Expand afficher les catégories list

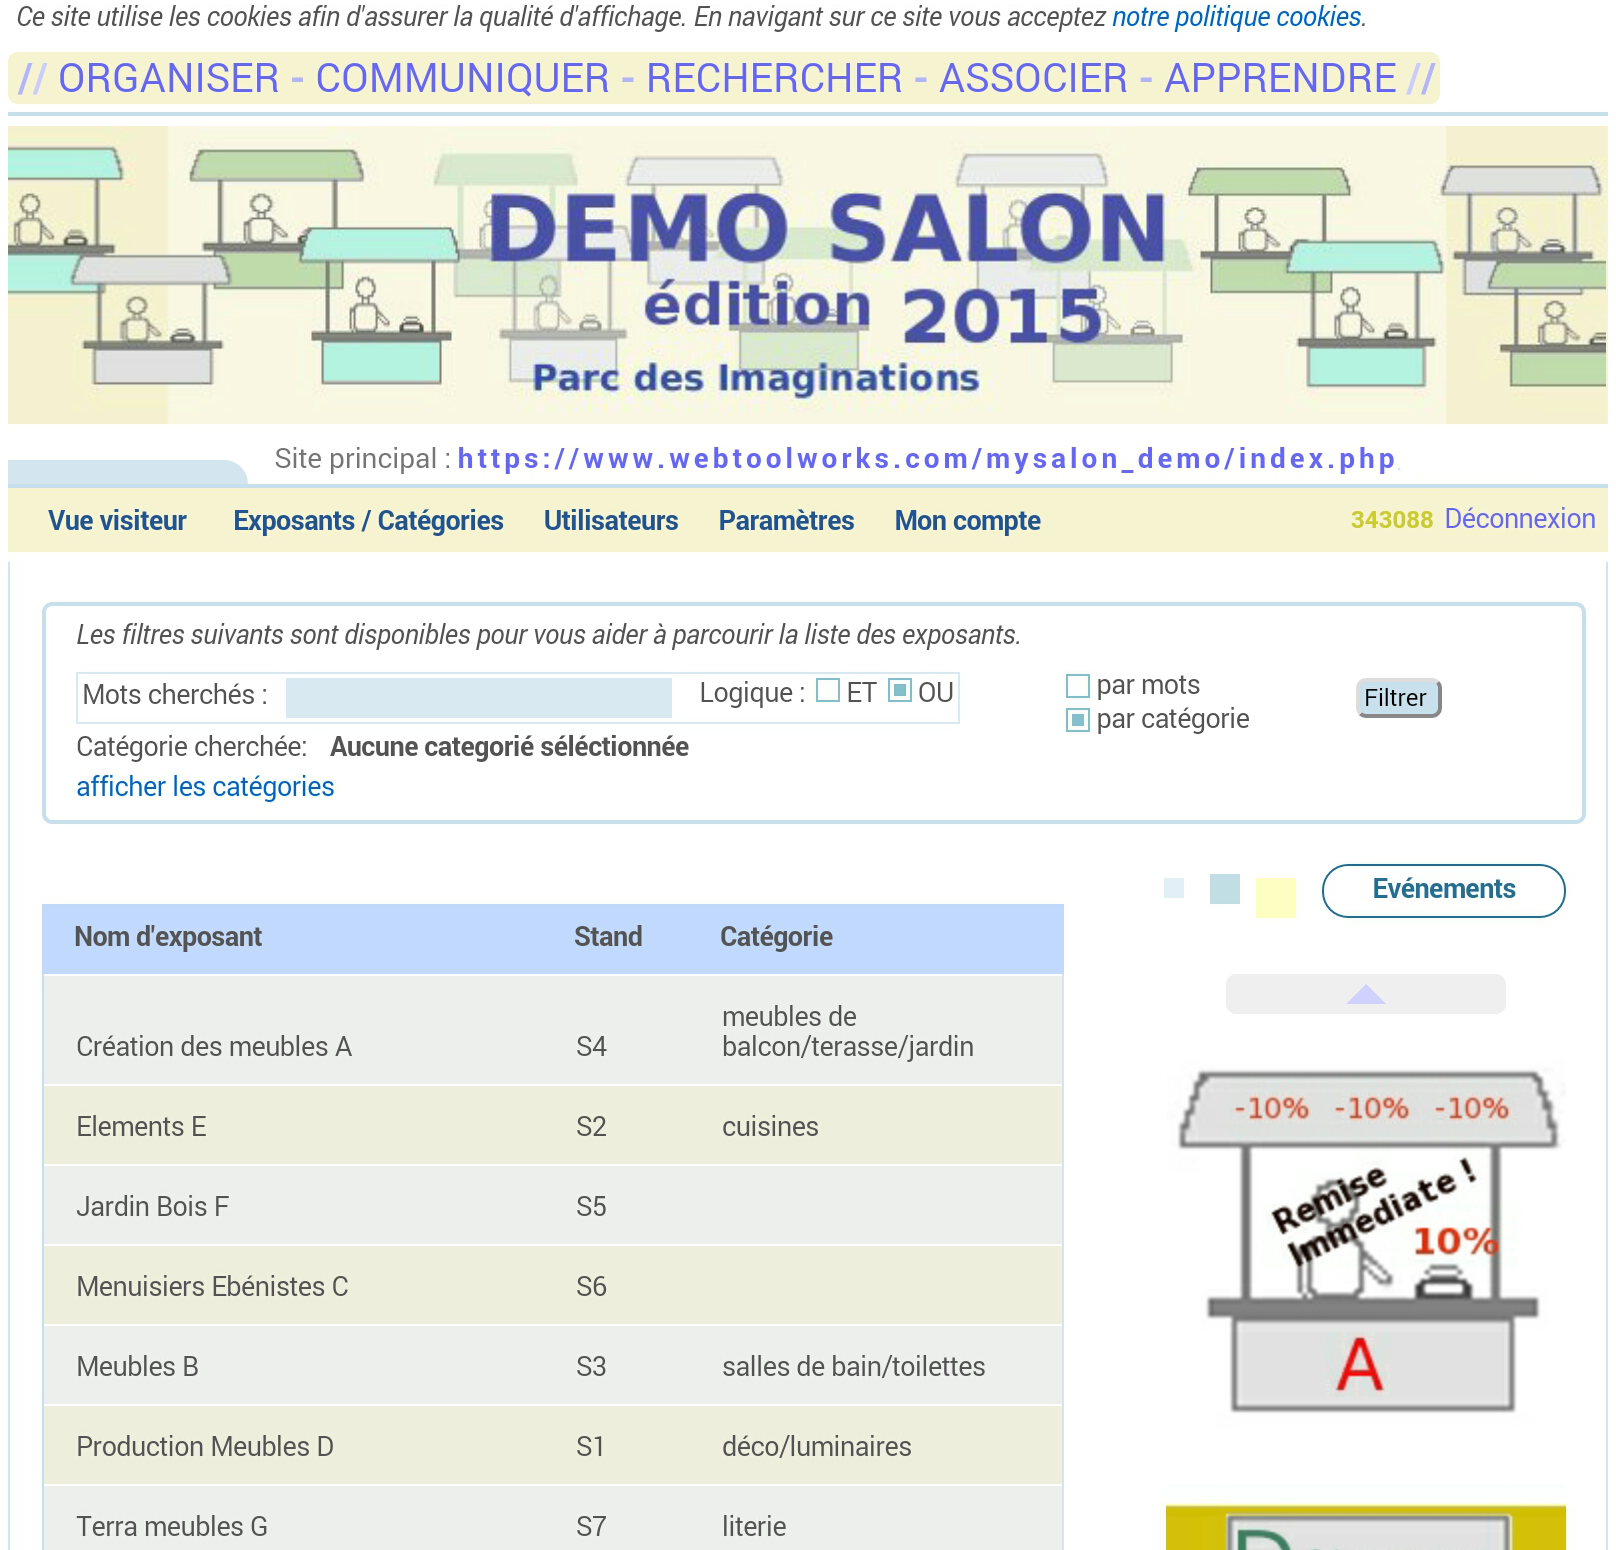(205, 787)
